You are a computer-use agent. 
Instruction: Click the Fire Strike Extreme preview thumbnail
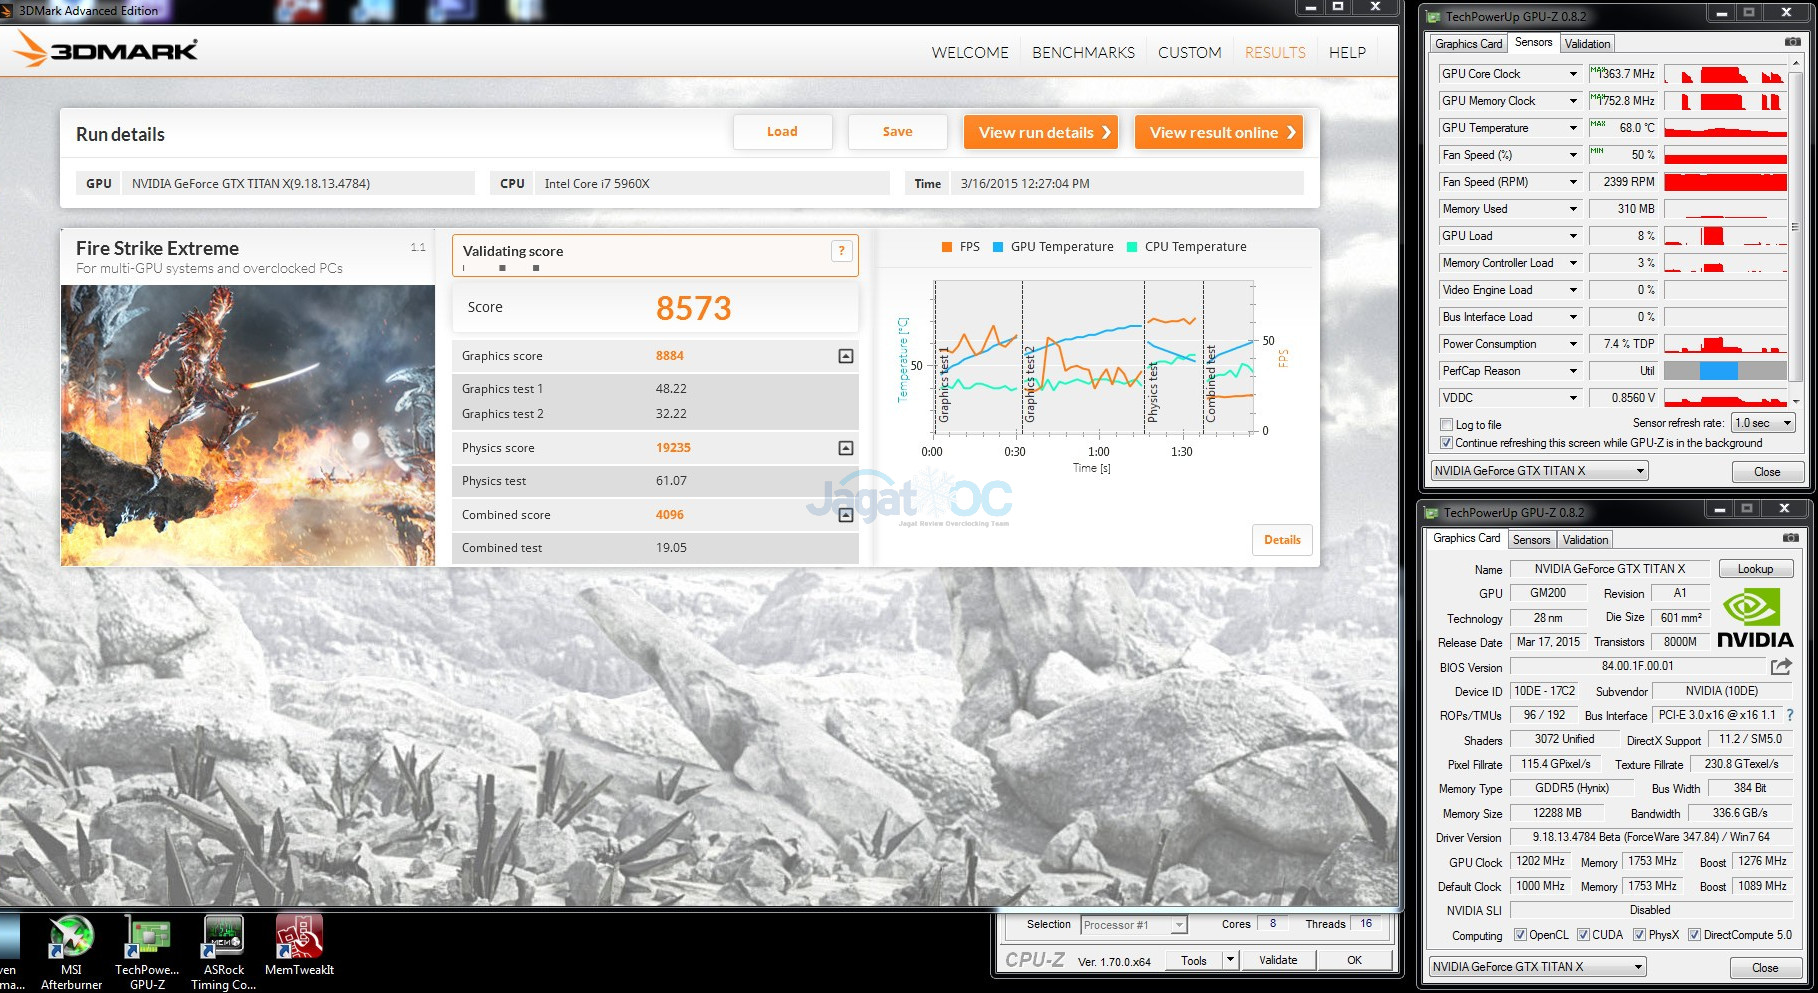pyautogui.click(x=248, y=425)
